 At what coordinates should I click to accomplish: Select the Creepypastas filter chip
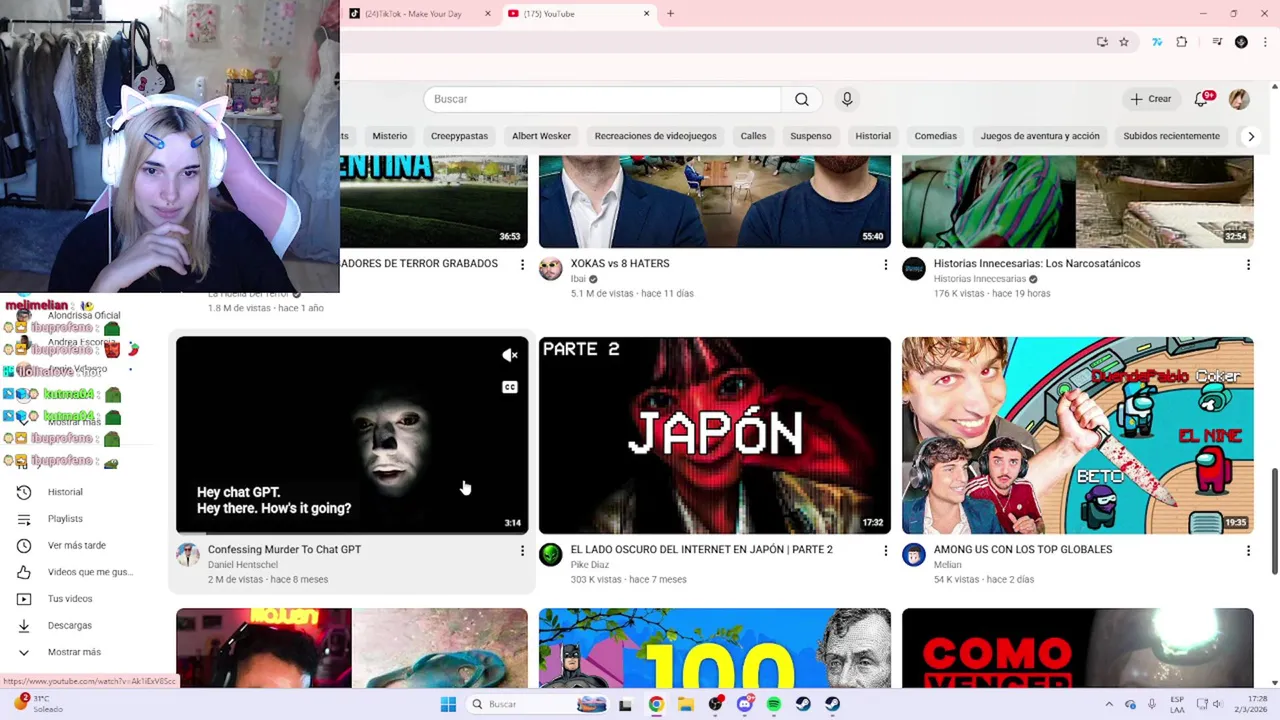(x=459, y=136)
